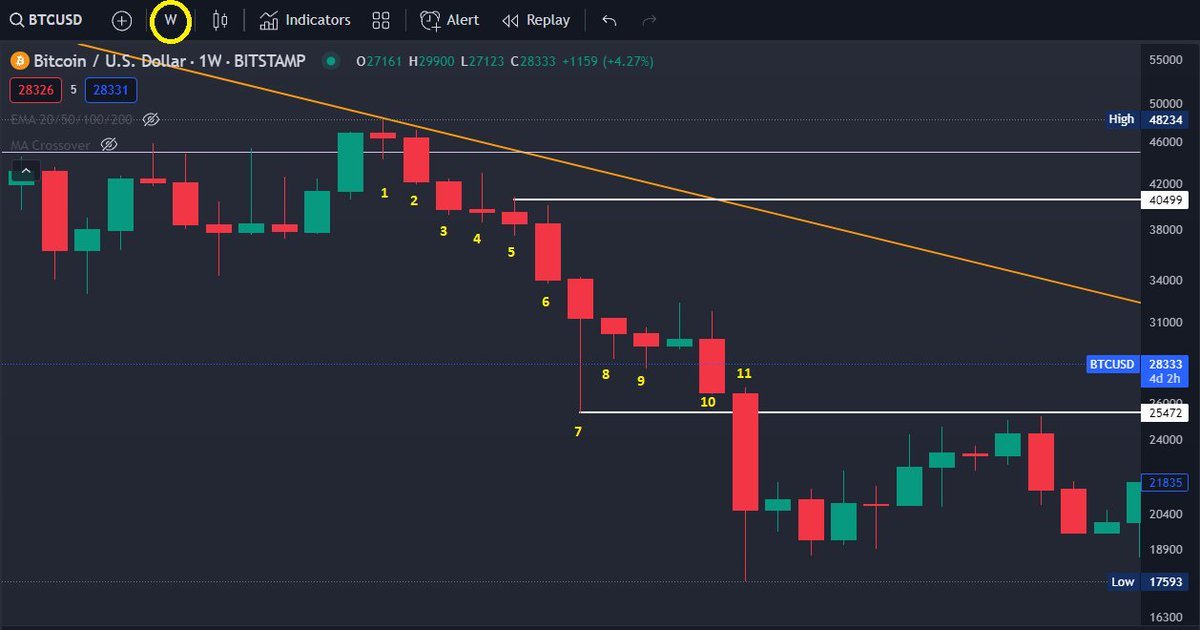Open the Indicators chart icon

(x=268, y=19)
